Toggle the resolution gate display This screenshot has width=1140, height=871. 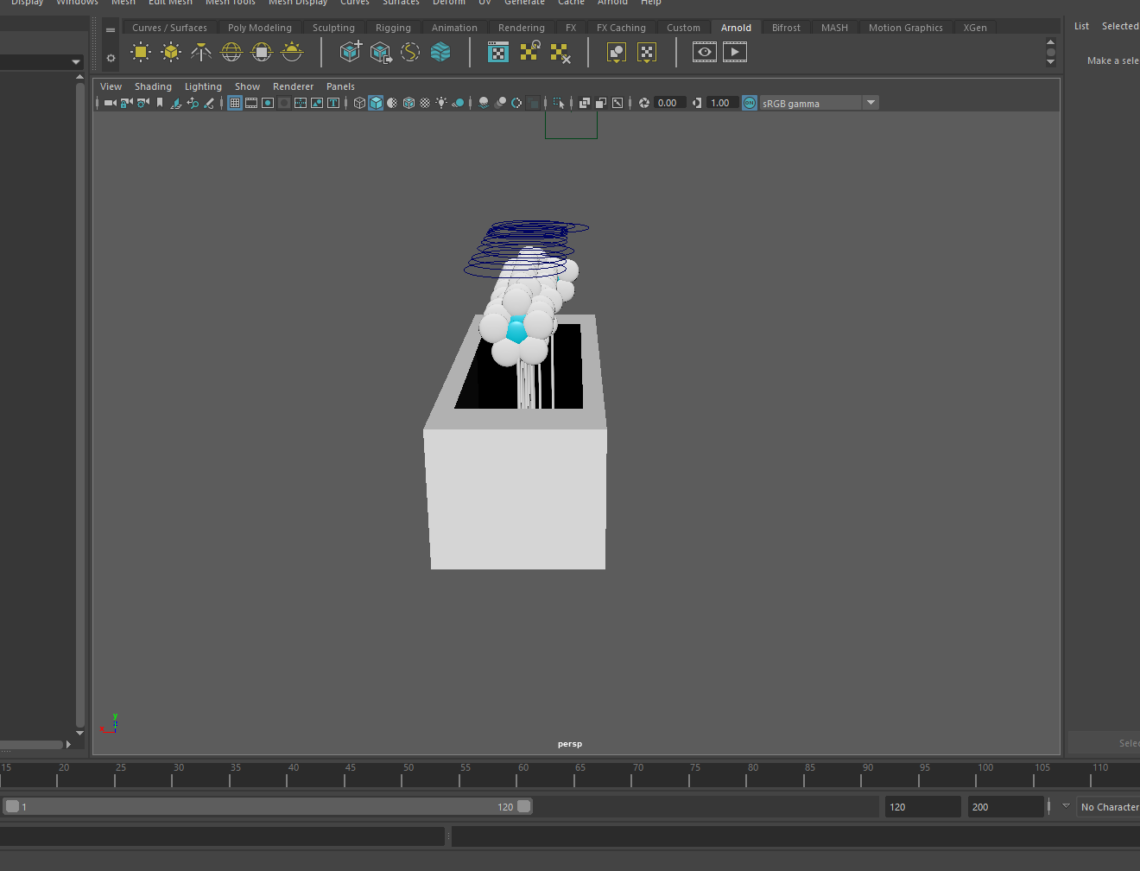click(x=268, y=103)
